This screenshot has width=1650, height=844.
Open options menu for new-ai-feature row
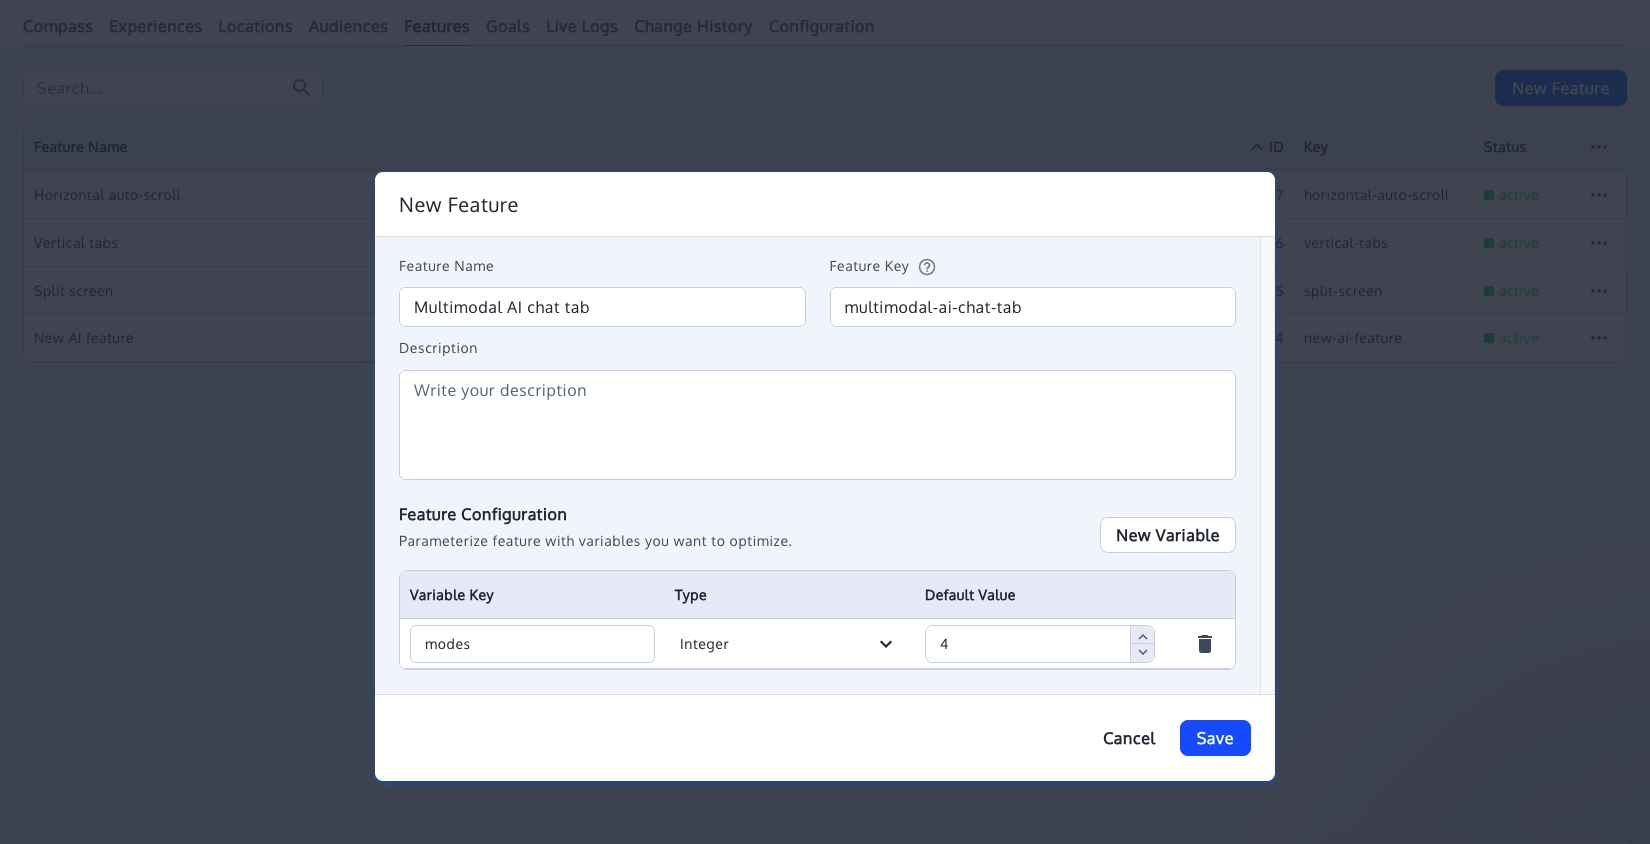[1599, 338]
